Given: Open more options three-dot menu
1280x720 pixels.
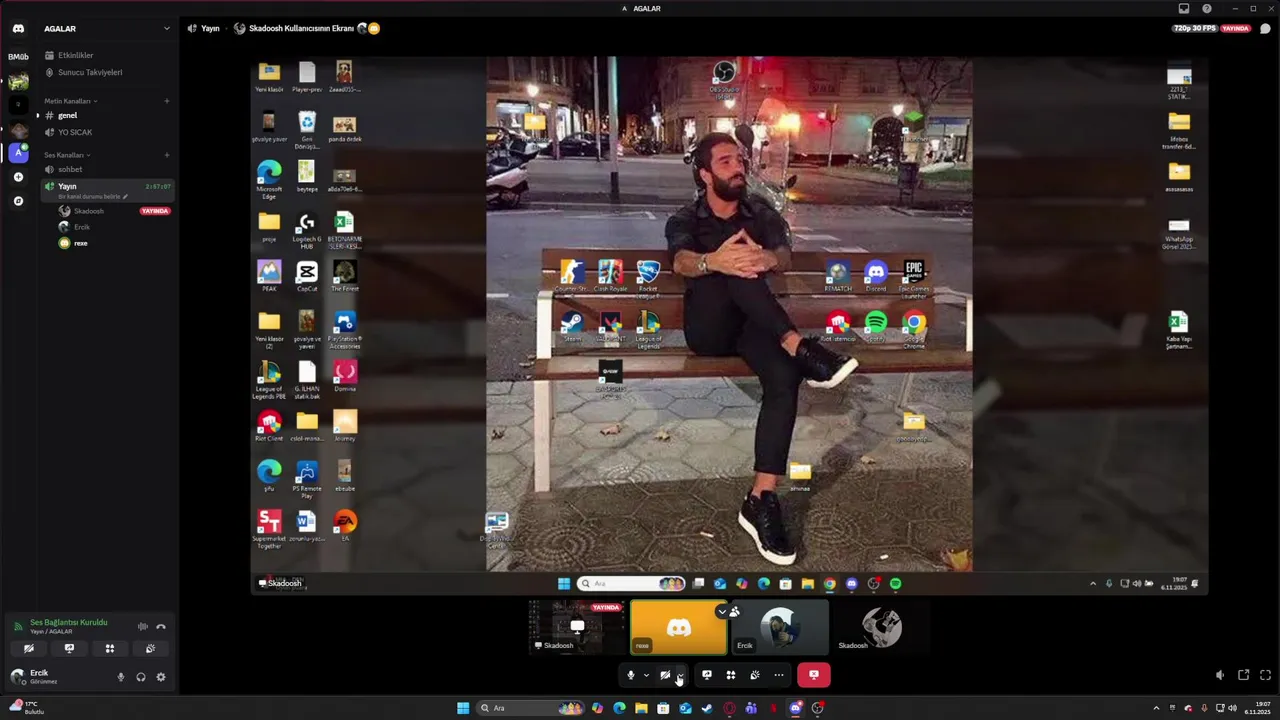Looking at the screenshot, I should tap(779, 675).
